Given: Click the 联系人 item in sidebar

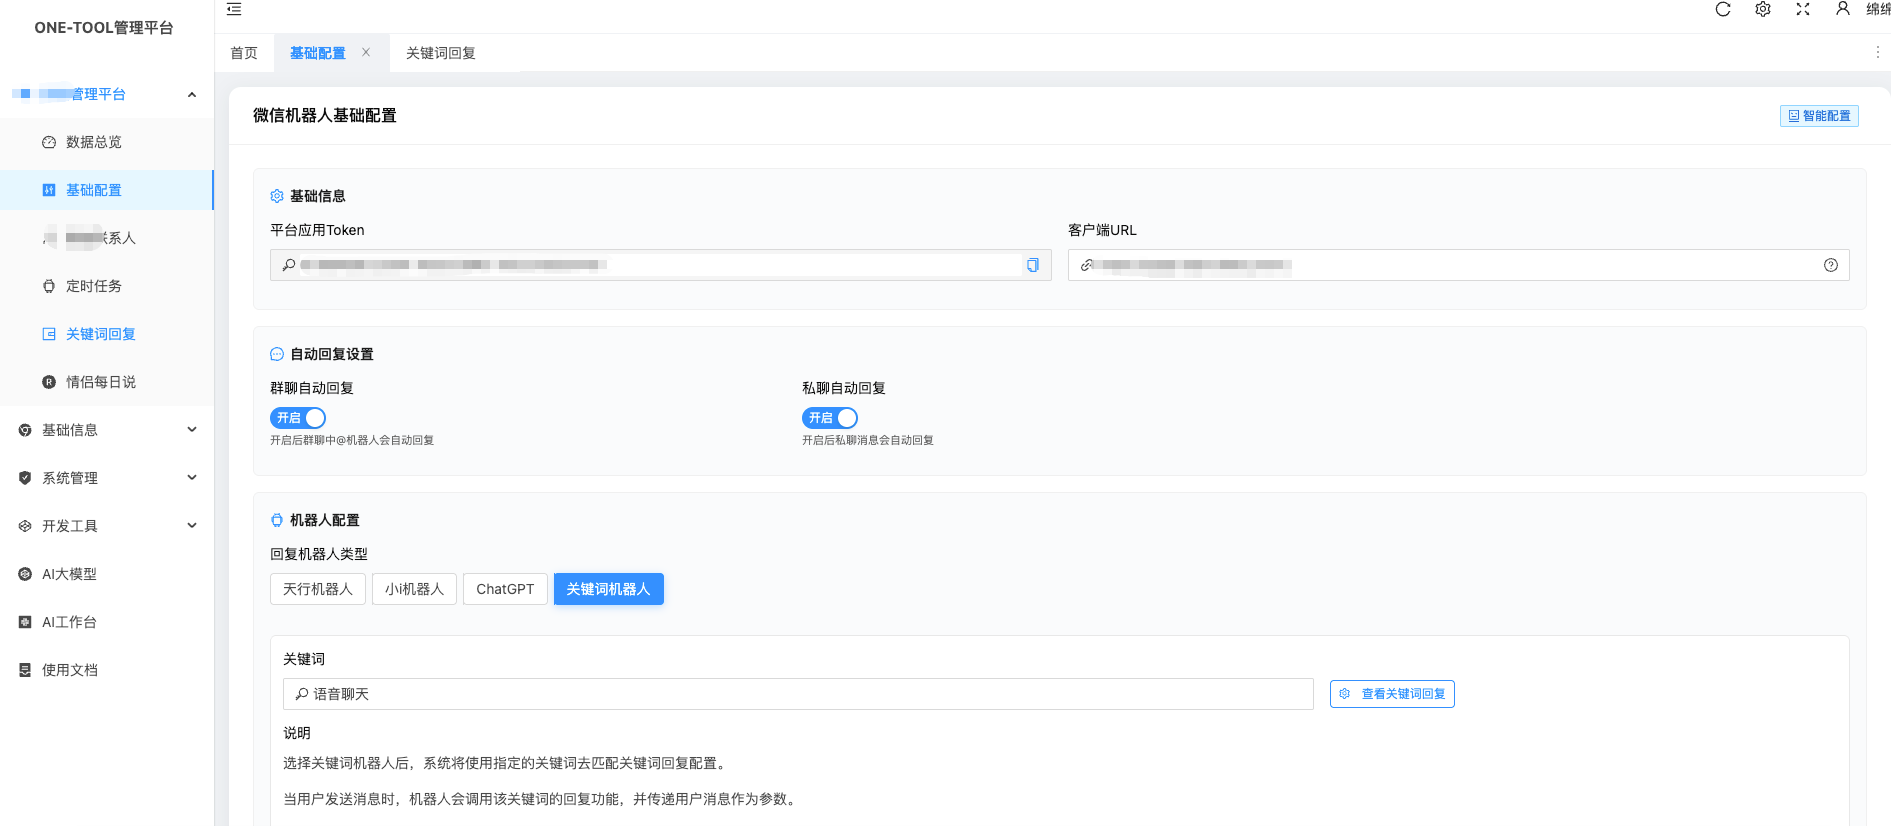Looking at the screenshot, I should coord(107,238).
